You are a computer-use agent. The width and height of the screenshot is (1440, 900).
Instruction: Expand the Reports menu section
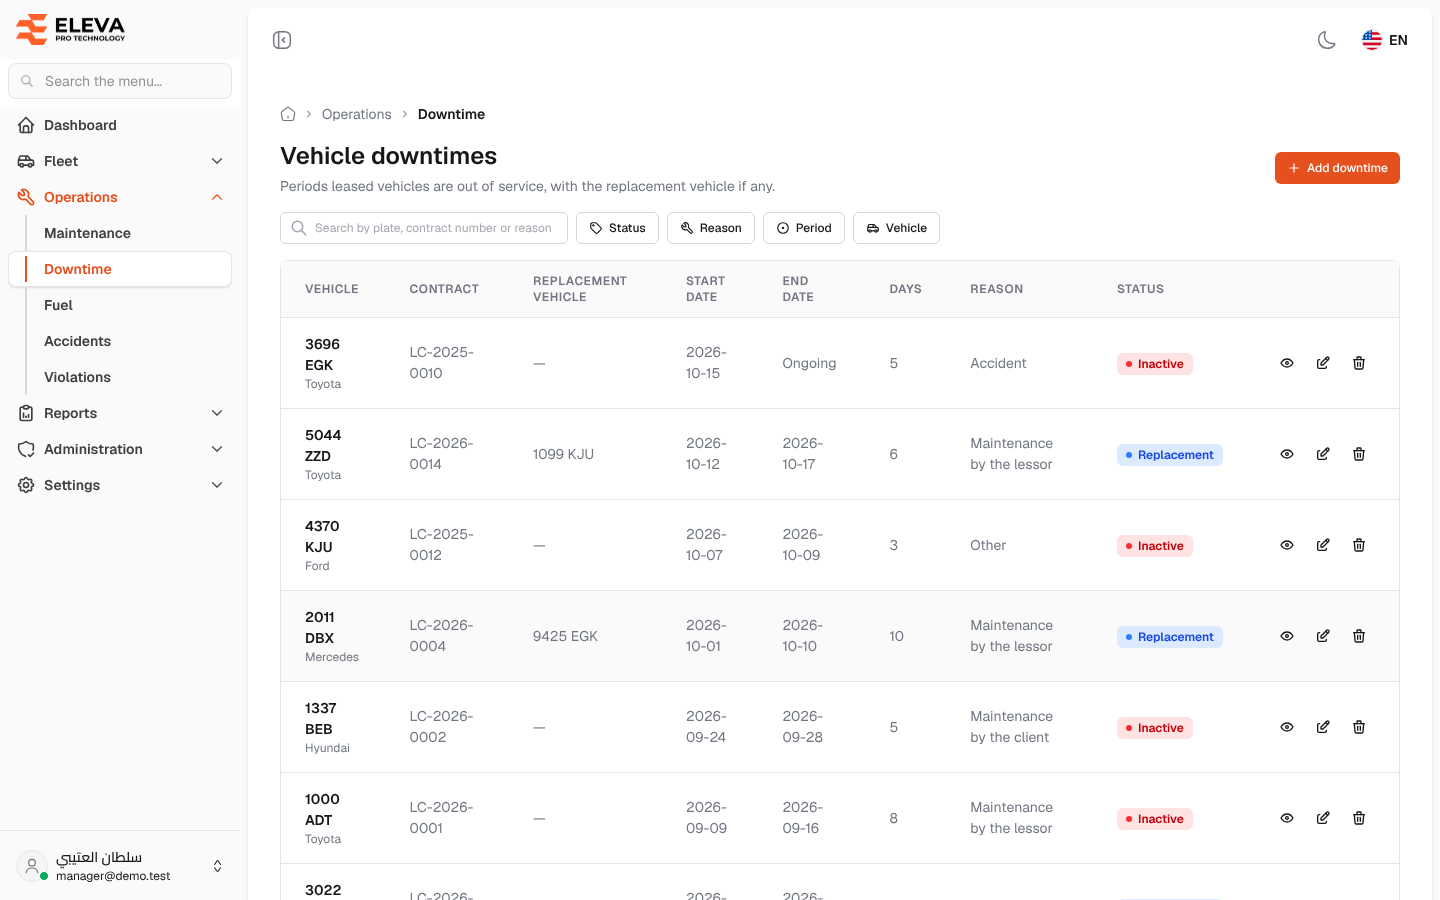click(x=120, y=413)
